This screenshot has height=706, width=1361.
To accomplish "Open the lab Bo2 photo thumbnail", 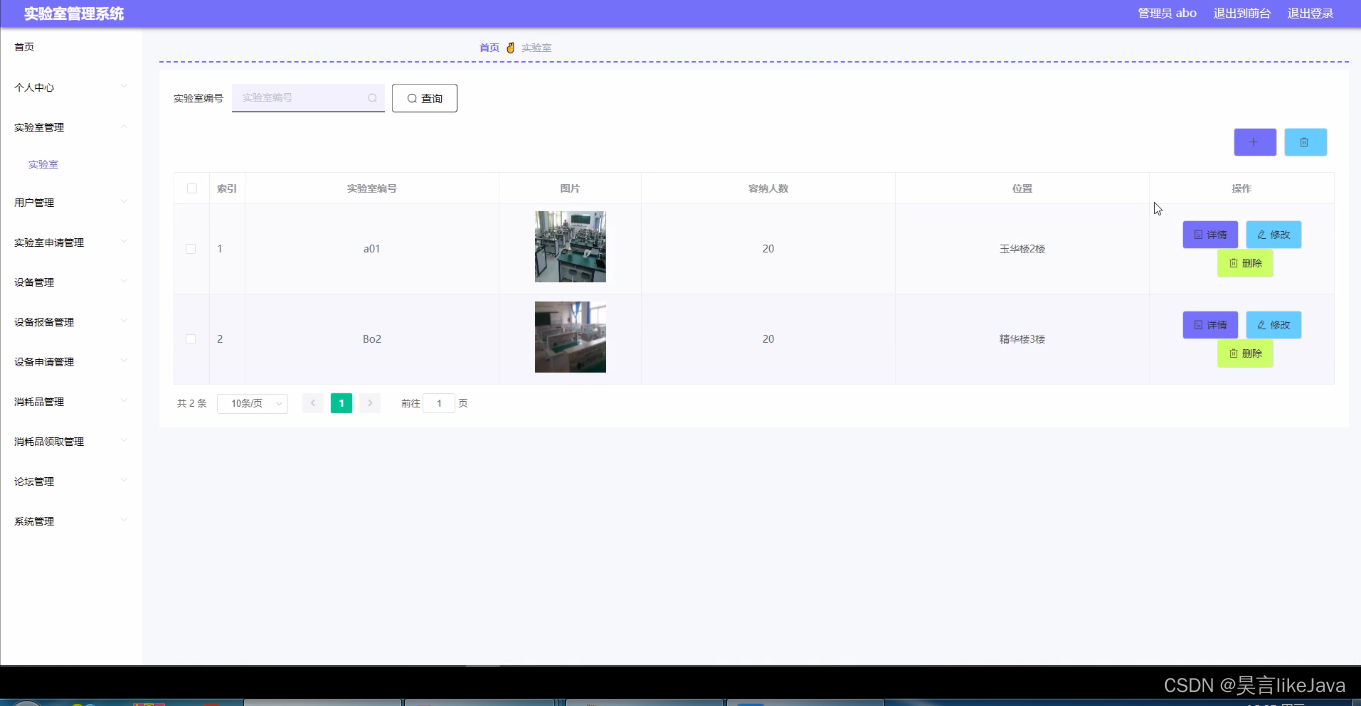I will [570, 337].
